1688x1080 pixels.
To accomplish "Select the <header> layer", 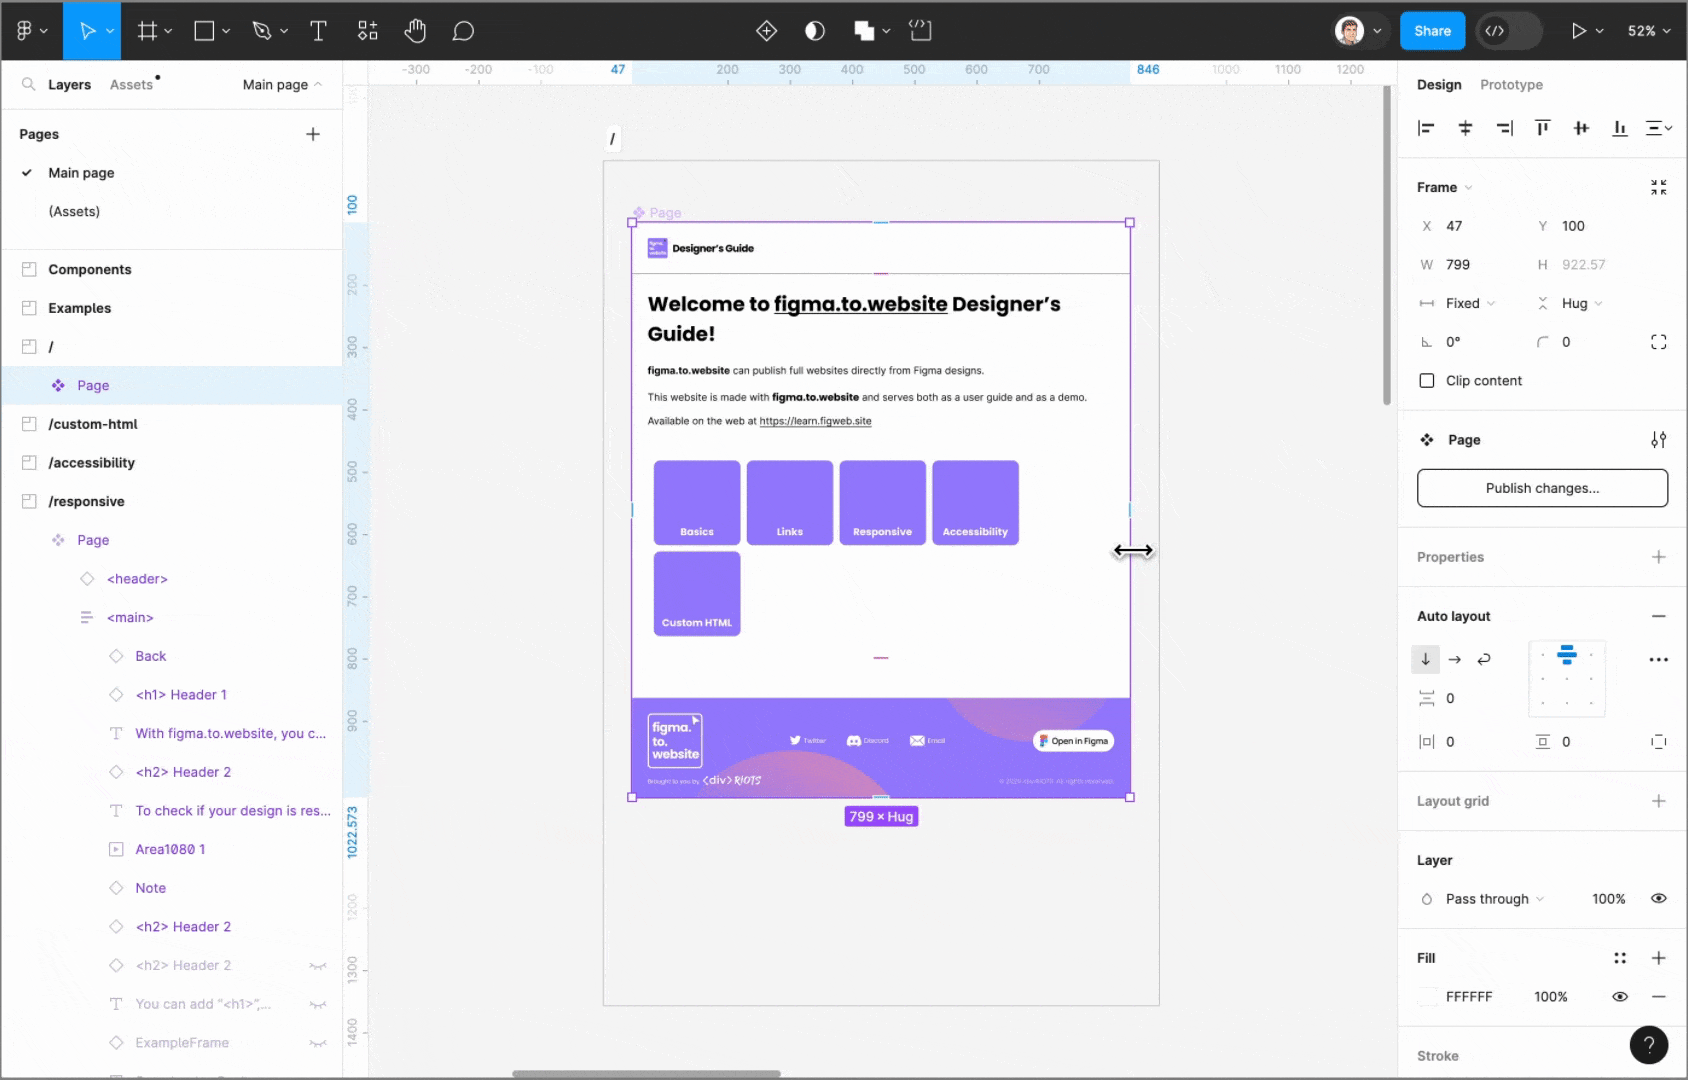I will tap(137, 578).
